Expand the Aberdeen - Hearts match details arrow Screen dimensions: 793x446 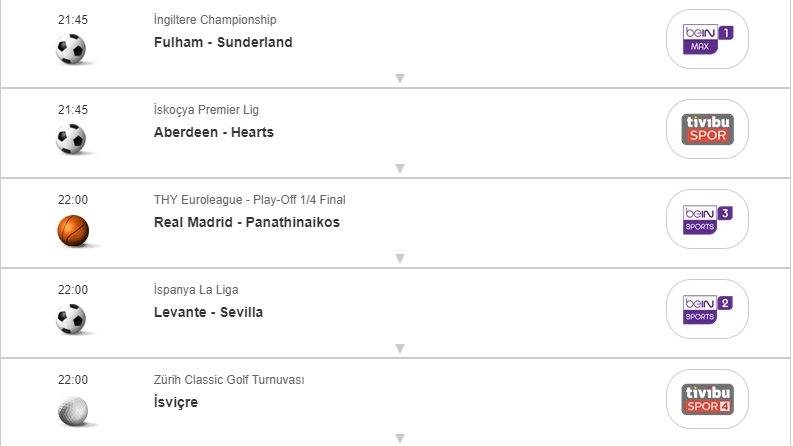tap(399, 168)
